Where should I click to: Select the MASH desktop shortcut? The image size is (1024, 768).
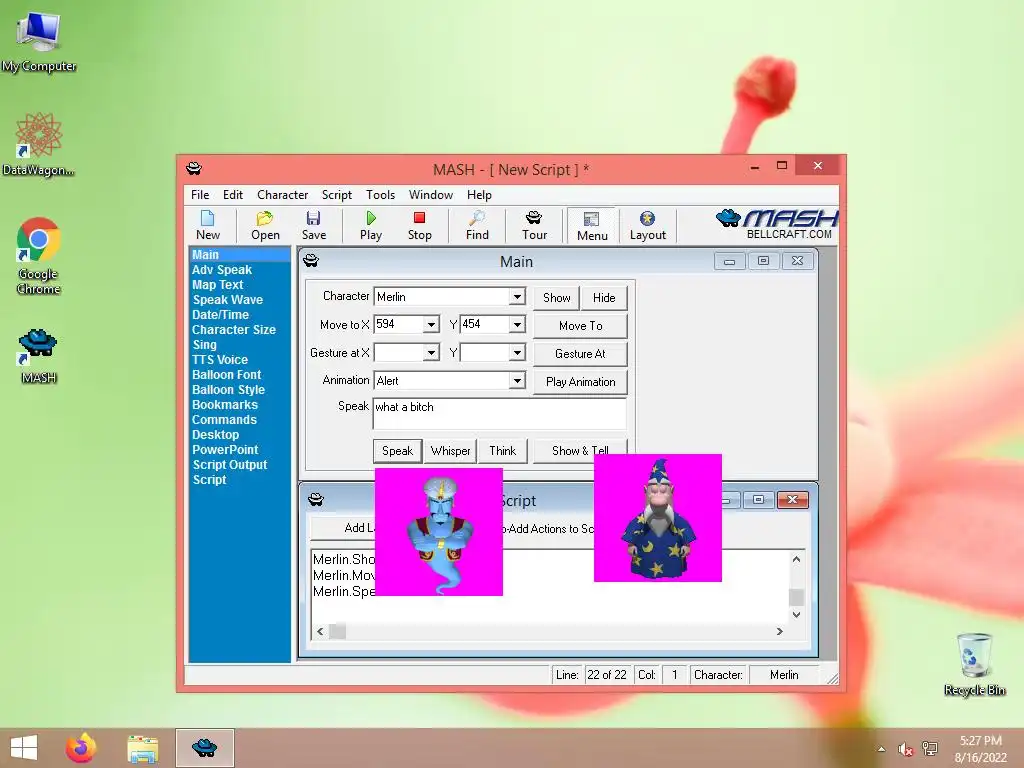tap(39, 356)
